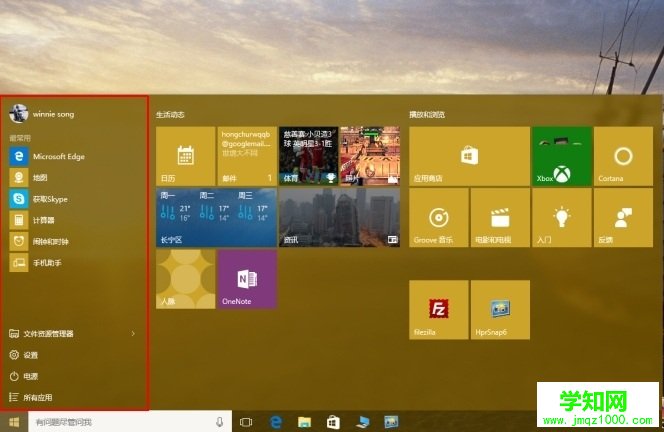
Task: Open Task View from the taskbar
Action: [x=246, y=422]
